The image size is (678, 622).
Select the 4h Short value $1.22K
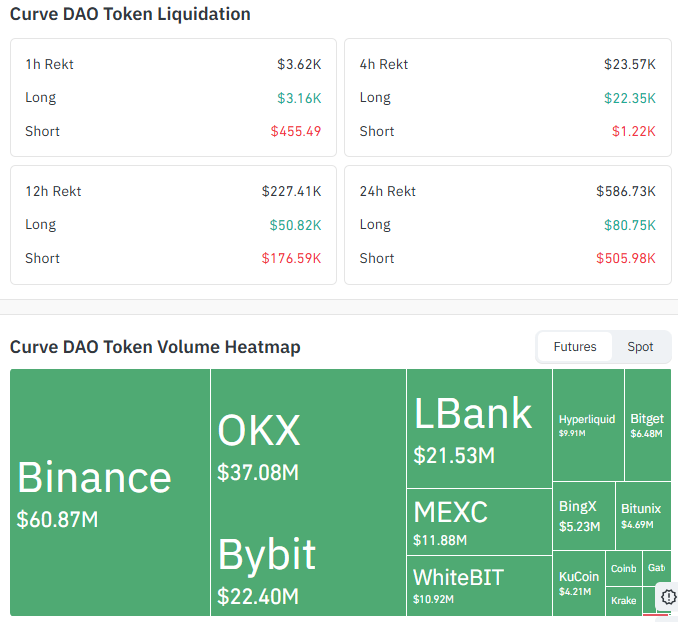click(633, 131)
